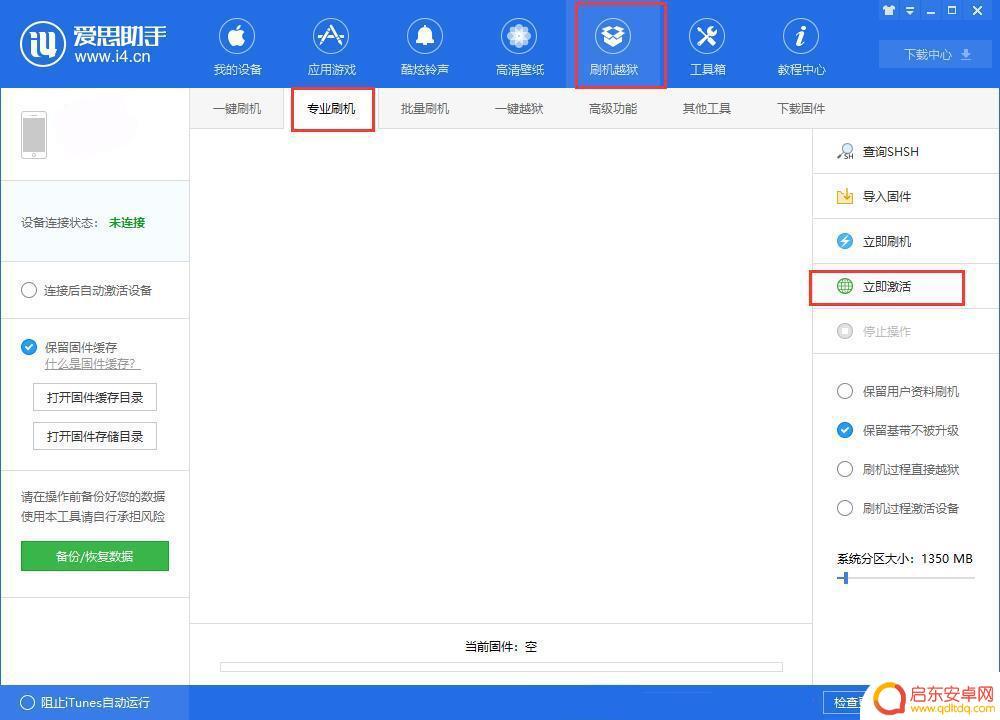Click green 备份/恢复数据 button

[x=95, y=556]
